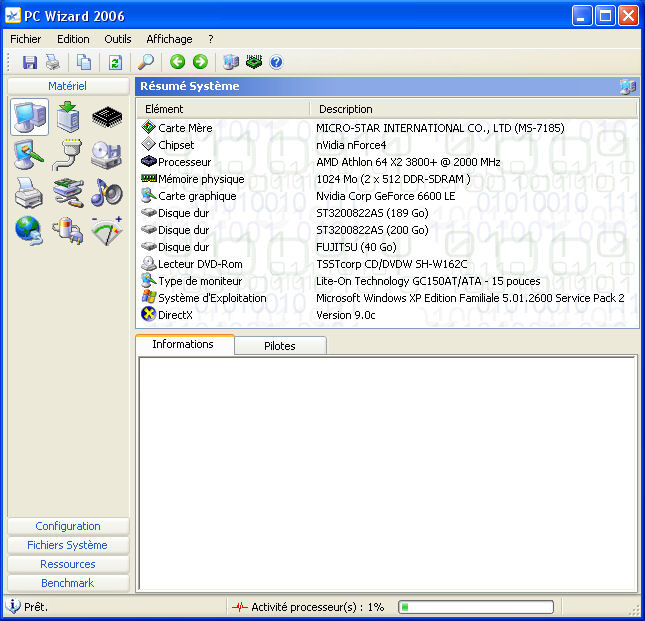The width and height of the screenshot is (645, 621).
Task: Go forward with the green right arrow
Action: click(200, 62)
